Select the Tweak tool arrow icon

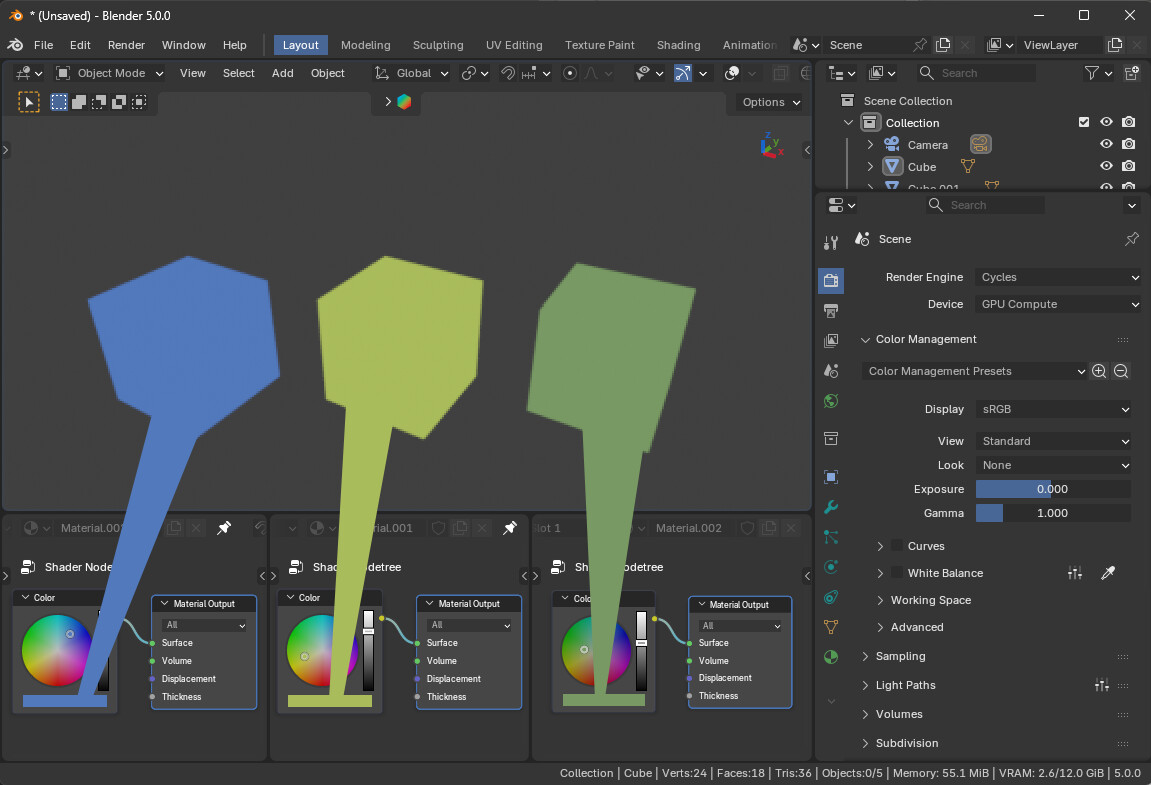click(29, 102)
